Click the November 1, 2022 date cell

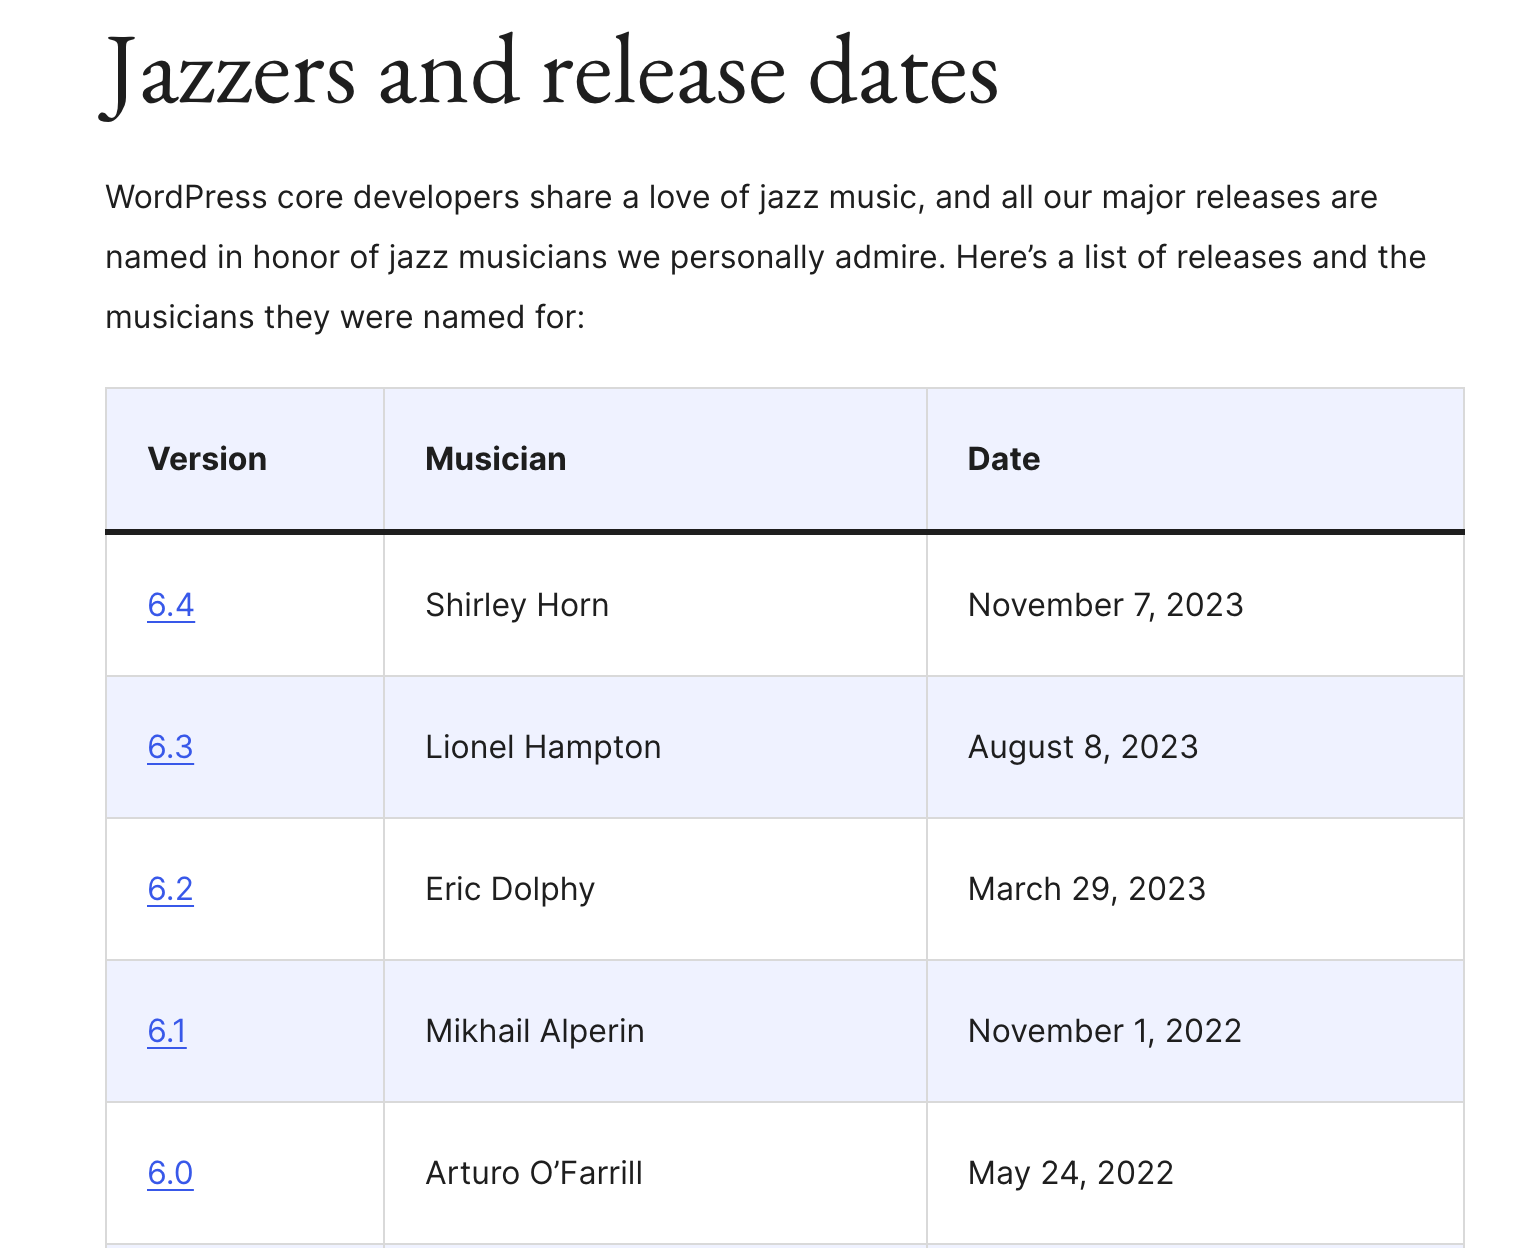[x=1105, y=1031]
